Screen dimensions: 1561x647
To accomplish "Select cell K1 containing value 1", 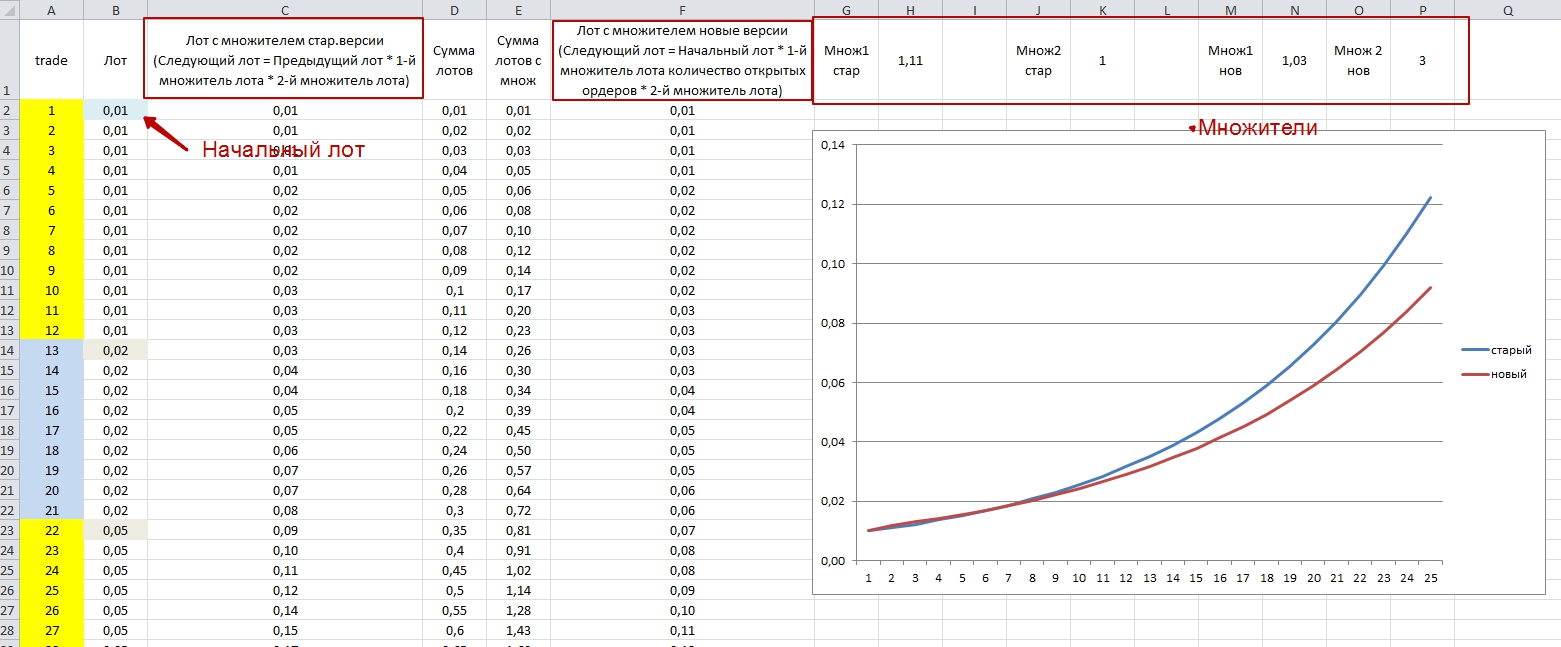I will click(1102, 60).
